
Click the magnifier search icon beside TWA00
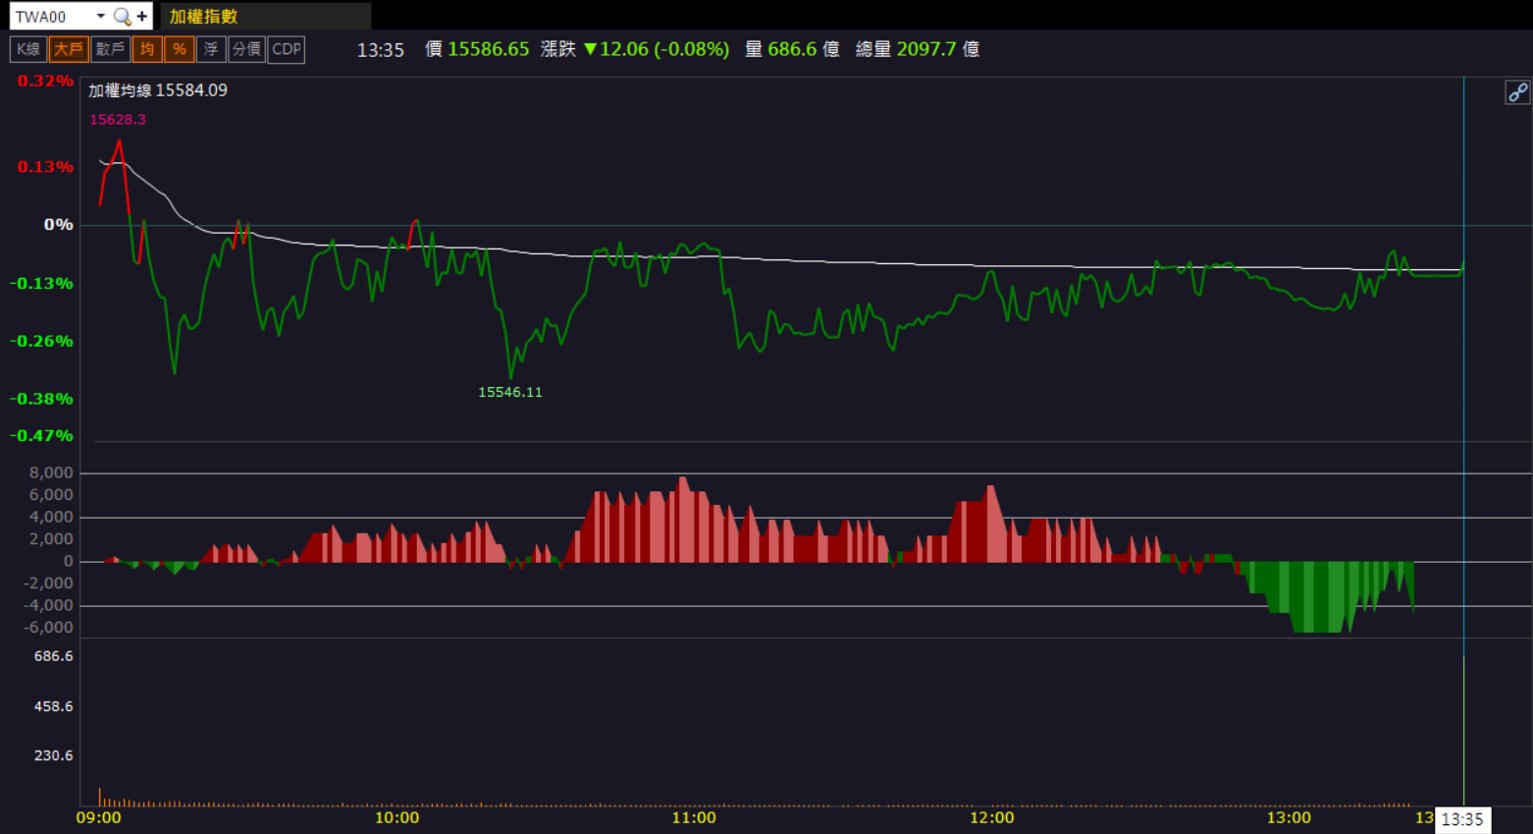pos(122,16)
